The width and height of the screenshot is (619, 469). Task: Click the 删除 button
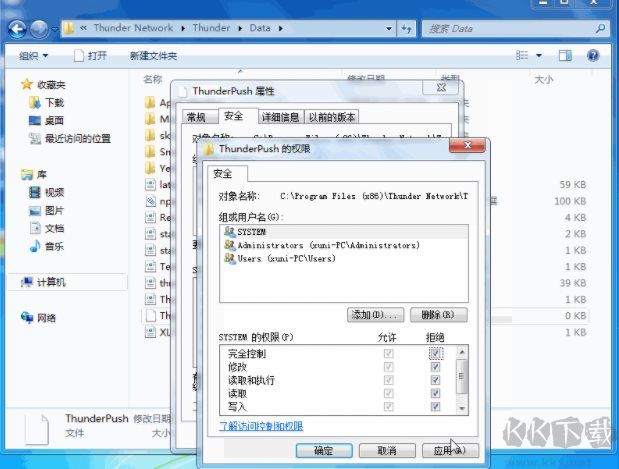click(439, 315)
